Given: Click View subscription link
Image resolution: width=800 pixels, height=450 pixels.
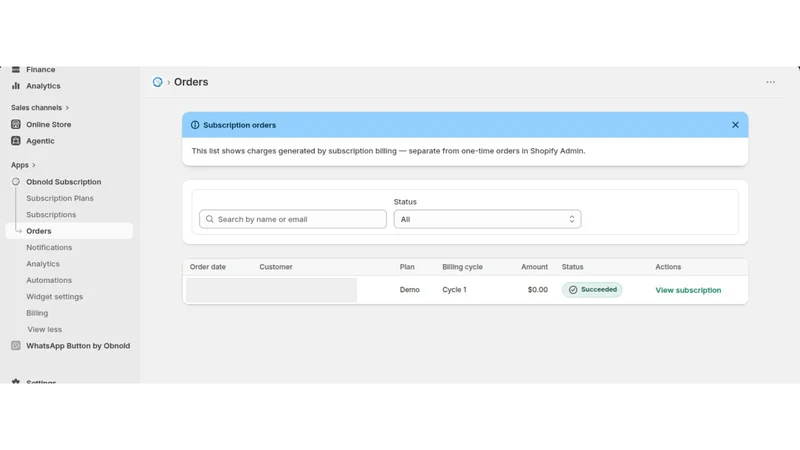Looking at the screenshot, I should click(688, 290).
